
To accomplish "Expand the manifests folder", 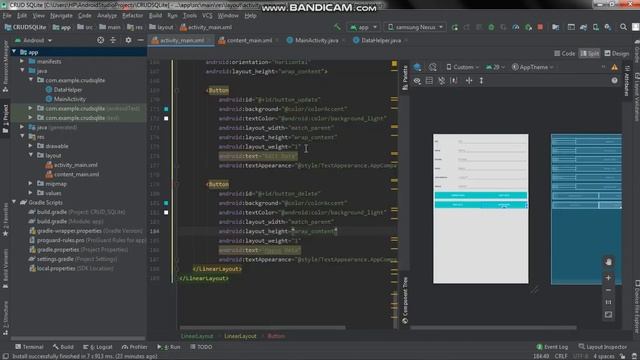I will pos(22,61).
